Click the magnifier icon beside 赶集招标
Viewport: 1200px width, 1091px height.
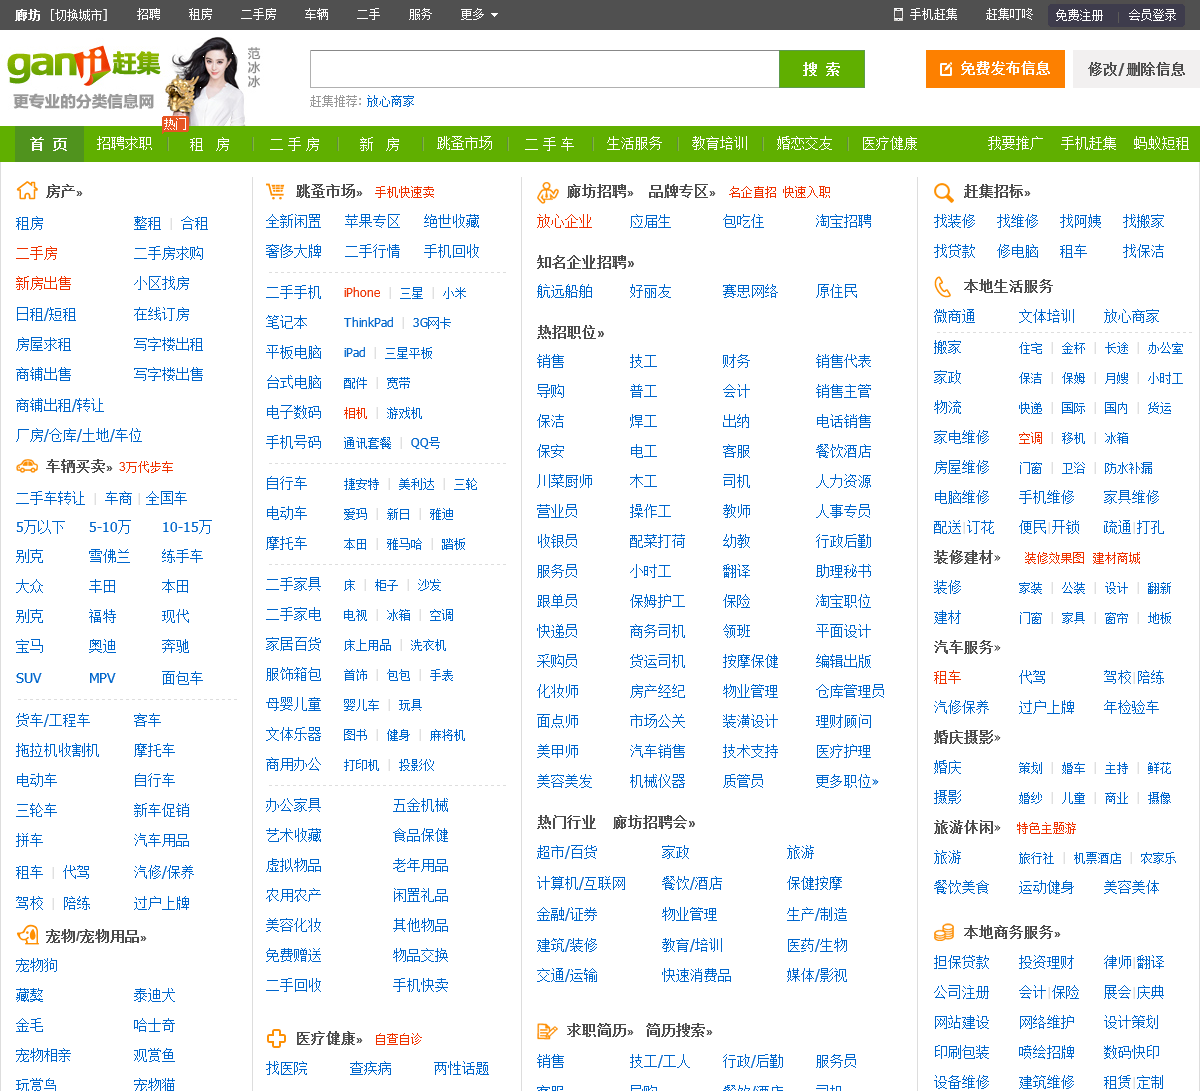tap(943, 192)
